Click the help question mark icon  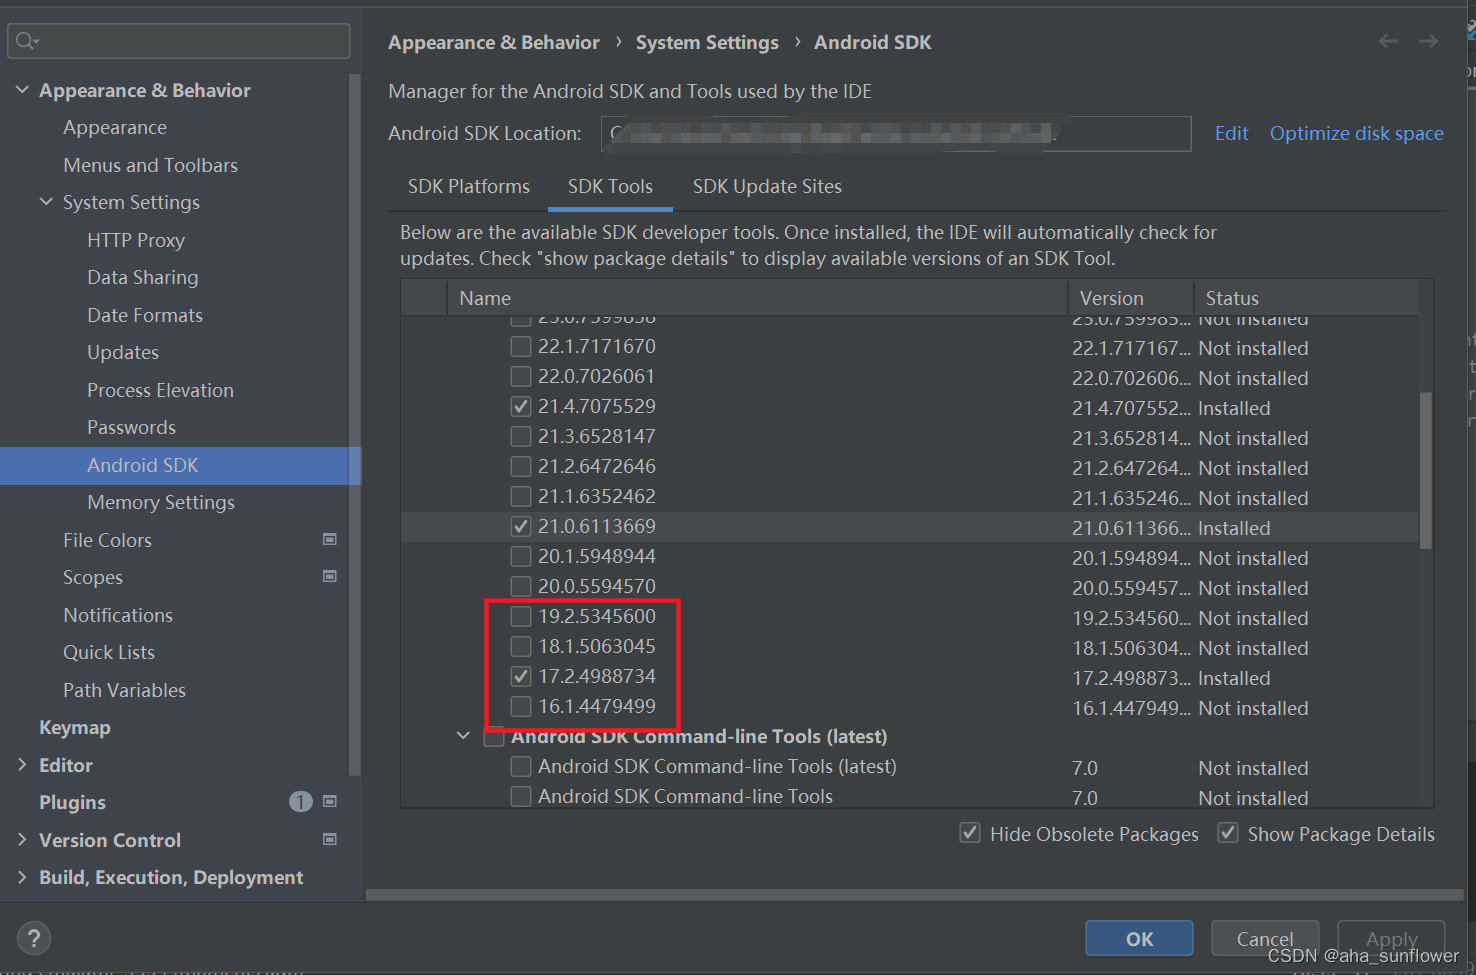click(33, 937)
